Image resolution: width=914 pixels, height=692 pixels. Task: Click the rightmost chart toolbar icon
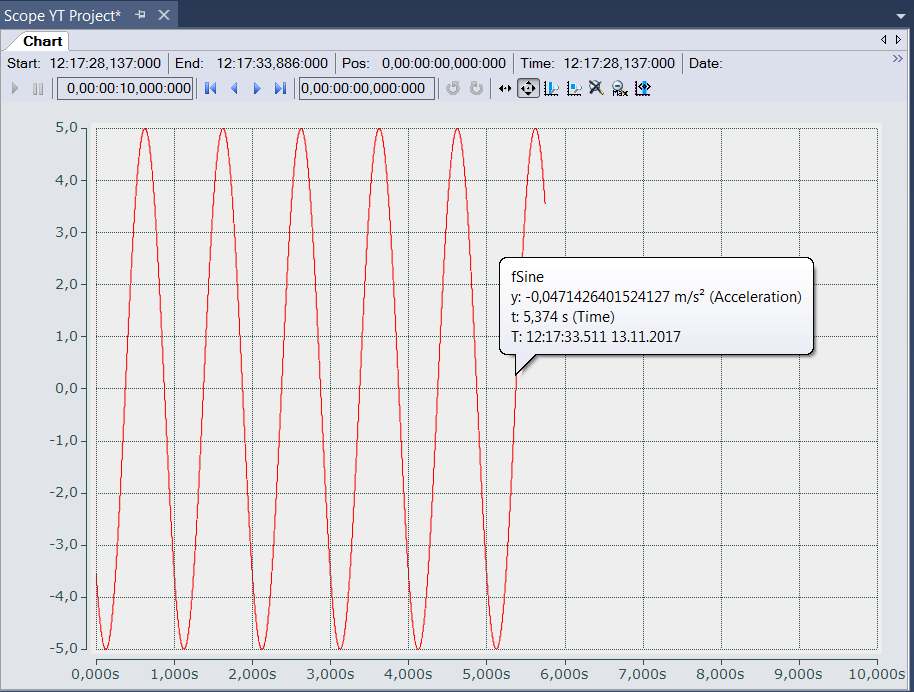tap(642, 89)
